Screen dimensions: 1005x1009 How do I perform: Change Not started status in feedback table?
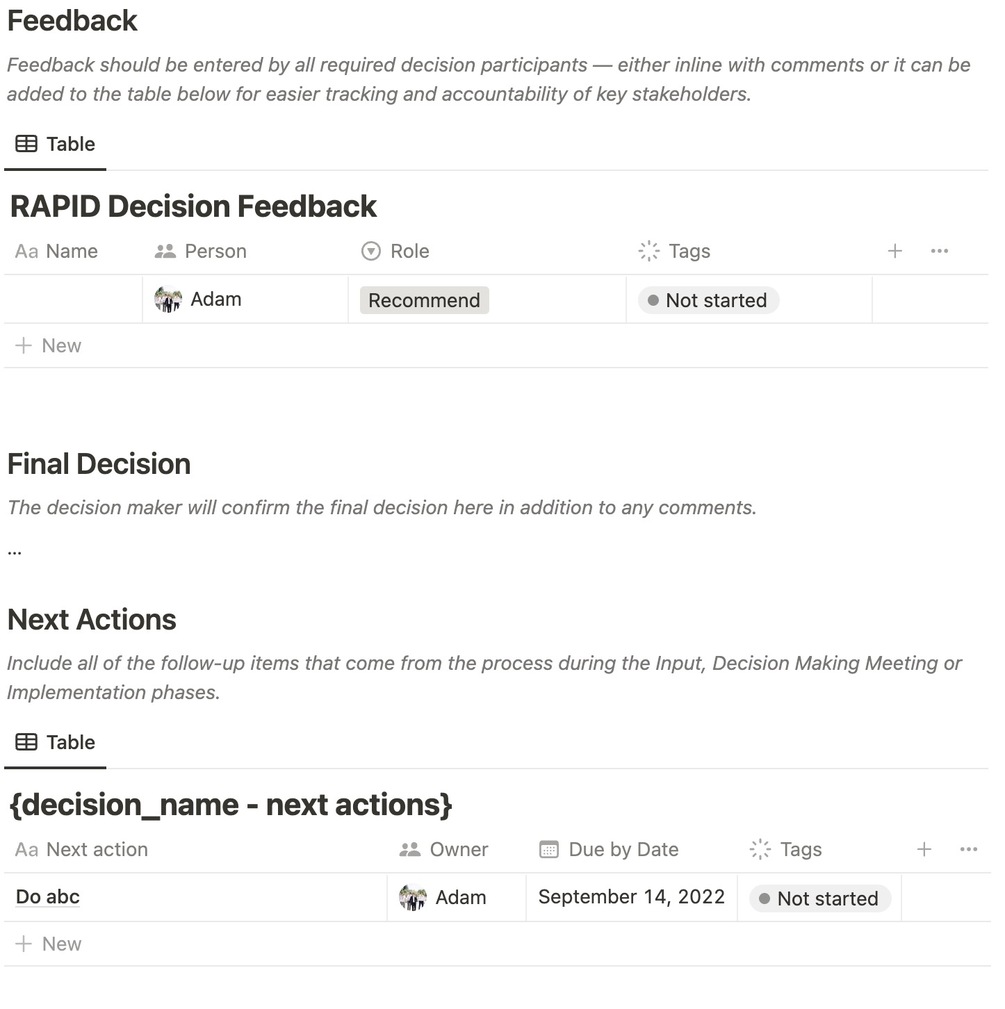pos(708,300)
